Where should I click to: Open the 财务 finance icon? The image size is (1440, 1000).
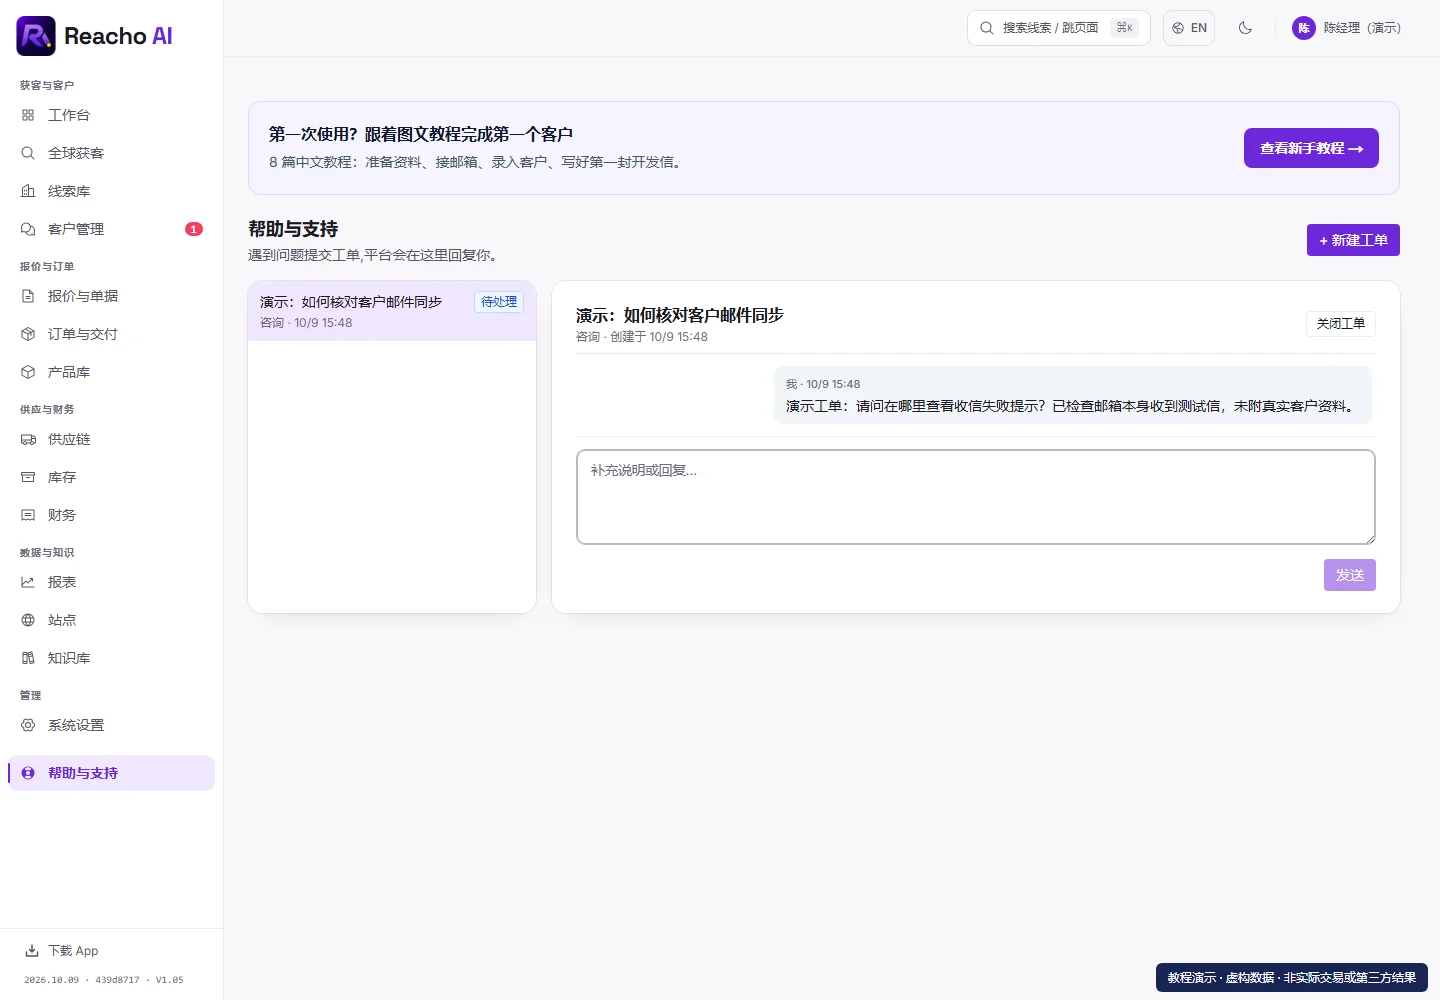(28, 515)
